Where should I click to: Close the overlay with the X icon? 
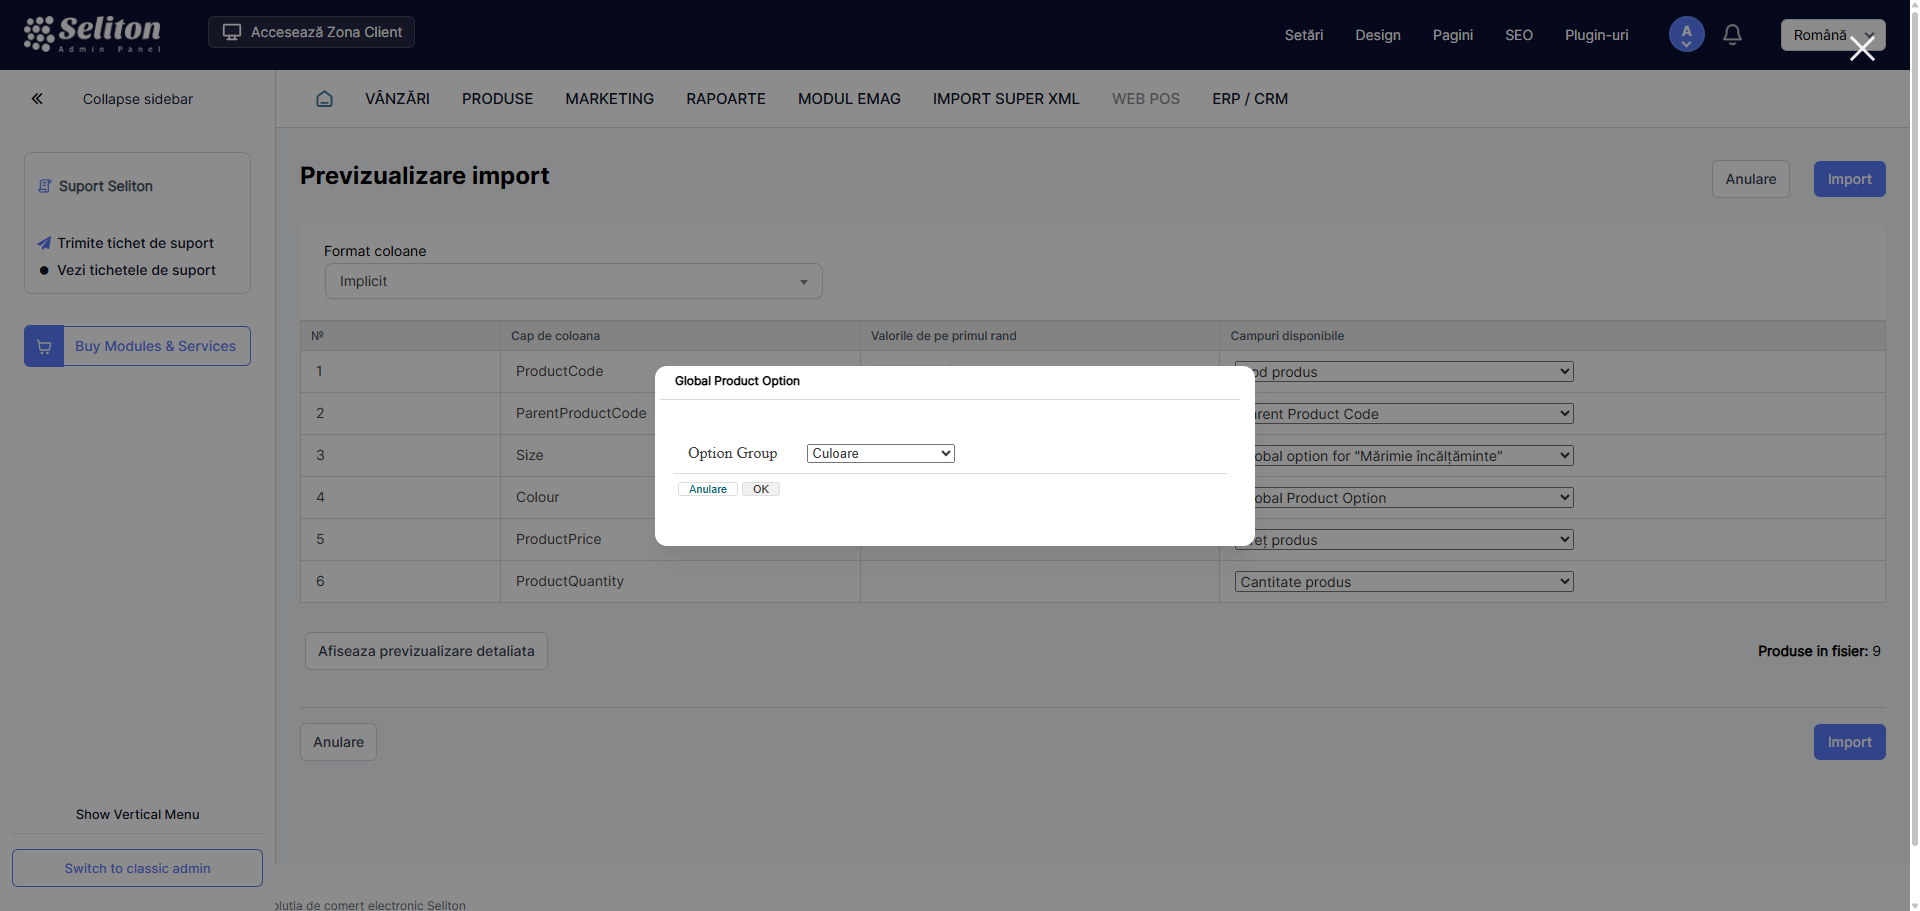[x=1861, y=49]
